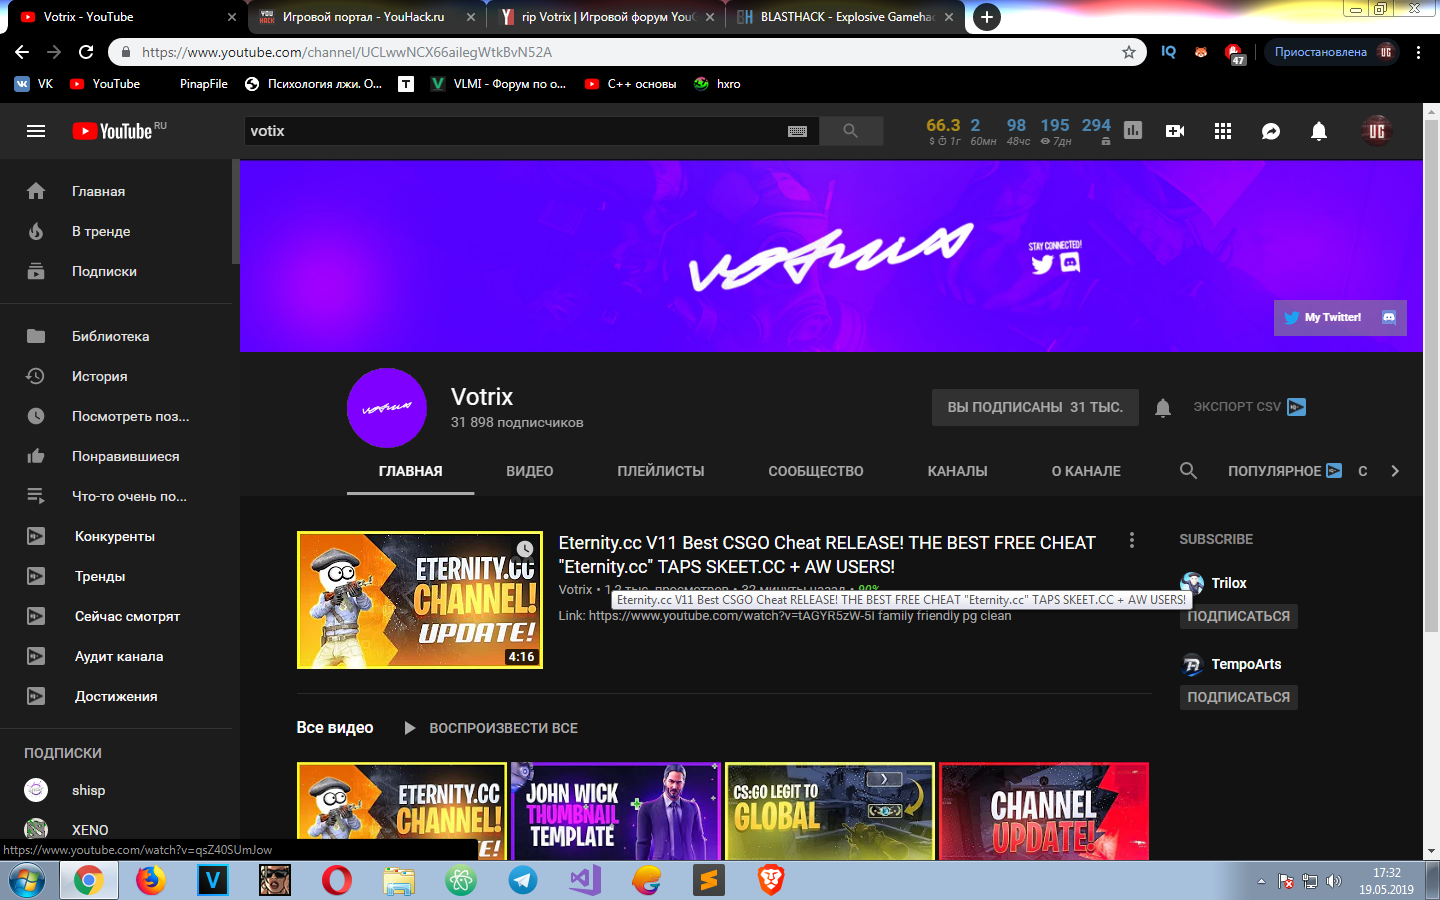Click the Votrix channel avatar

tap(387, 408)
